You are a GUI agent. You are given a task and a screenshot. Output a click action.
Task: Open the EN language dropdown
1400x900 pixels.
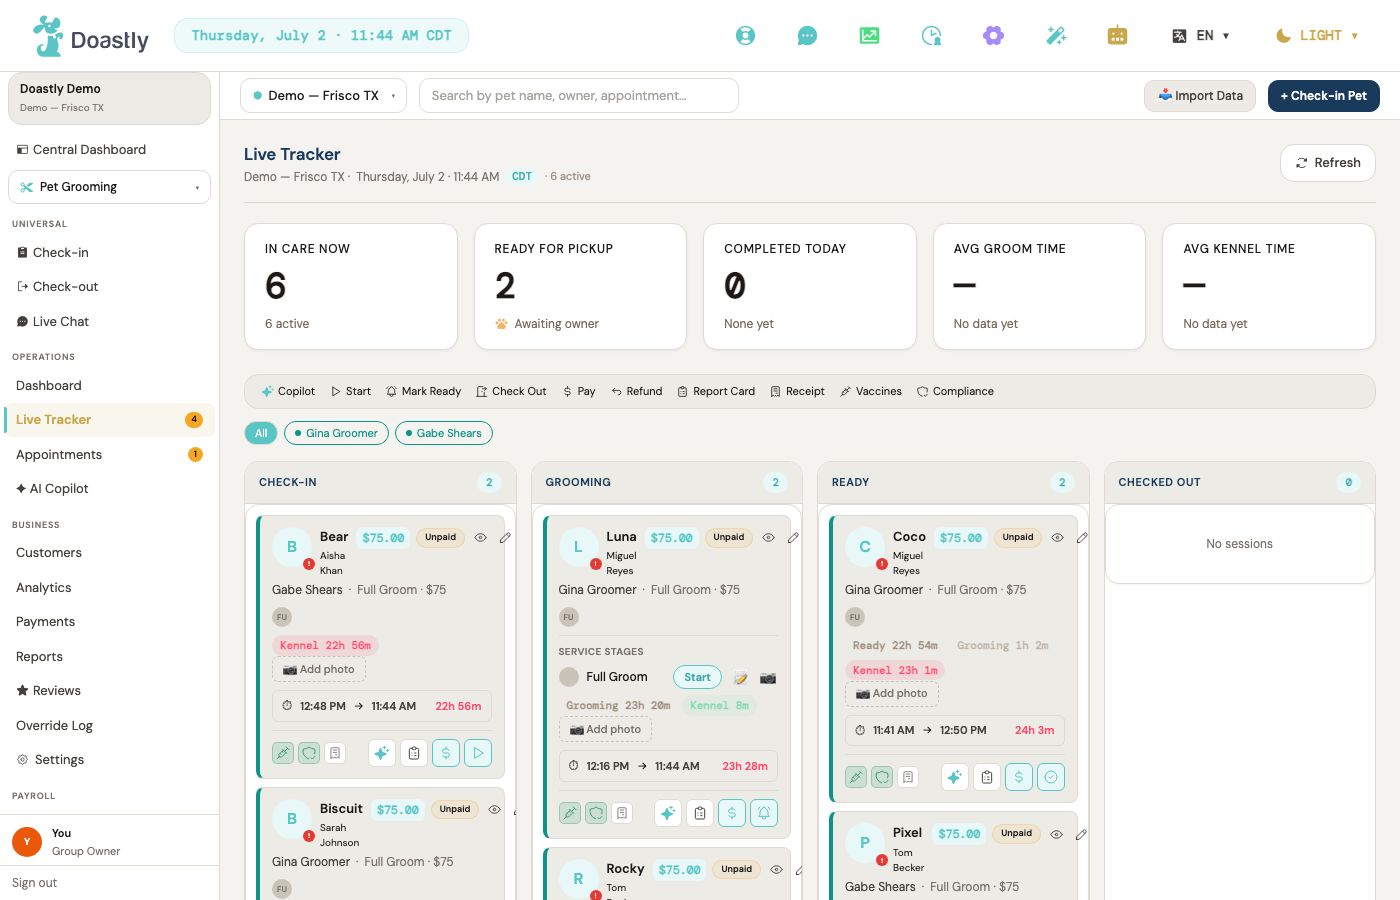click(x=1201, y=36)
